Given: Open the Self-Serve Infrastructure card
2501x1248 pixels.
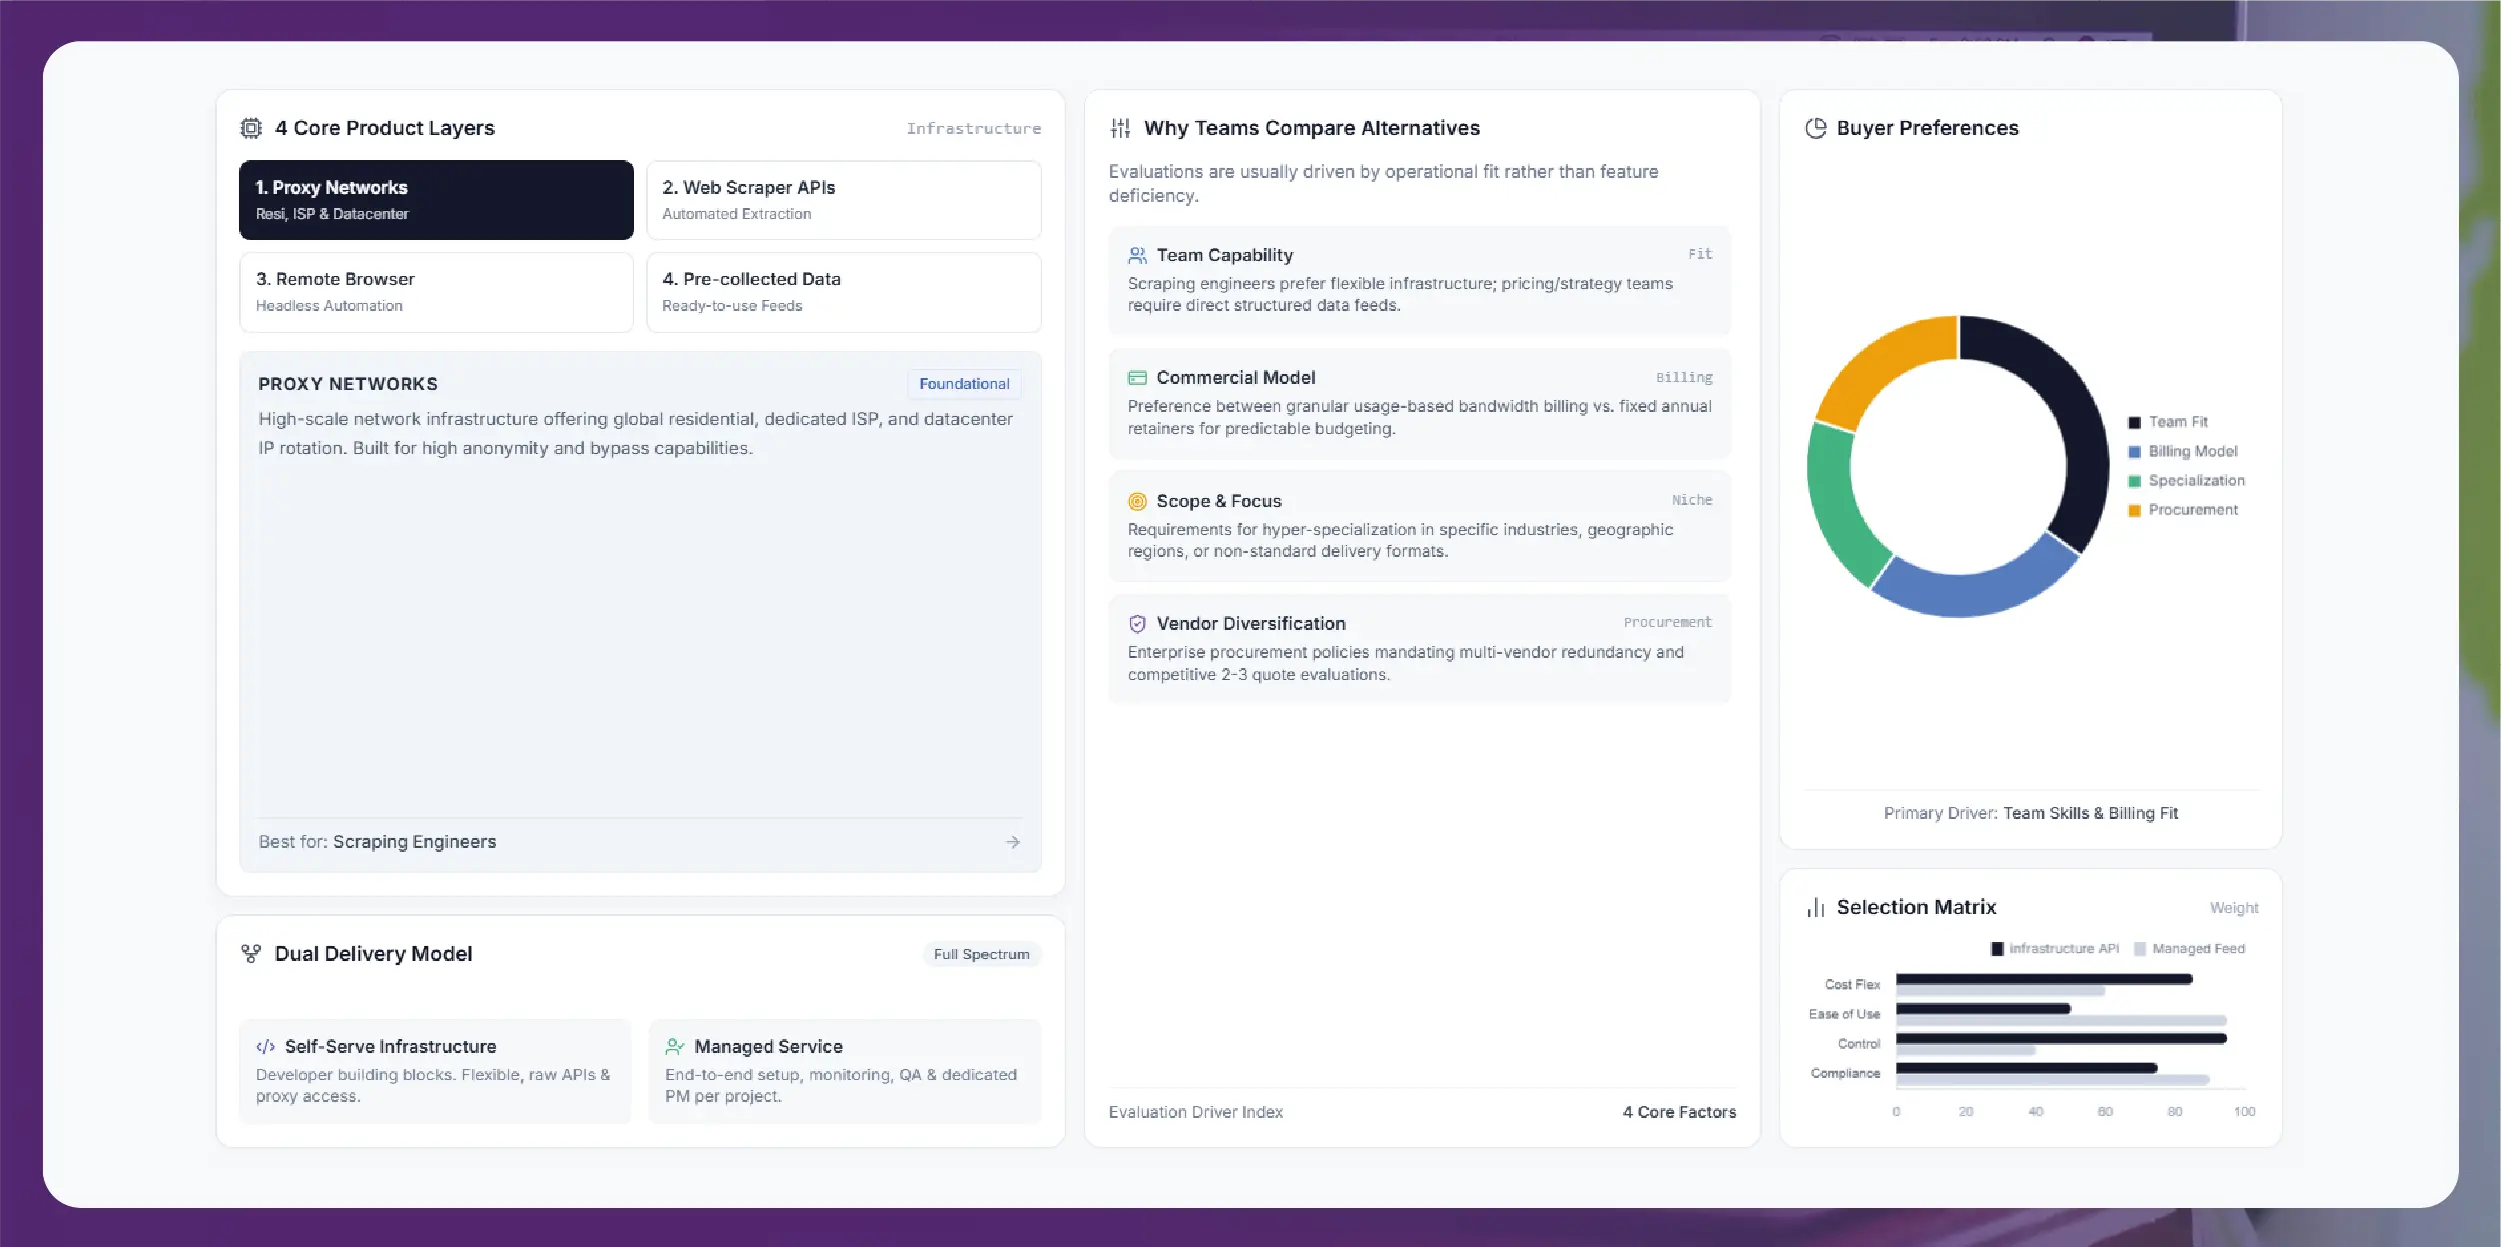Looking at the screenshot, I should 435,1071.
